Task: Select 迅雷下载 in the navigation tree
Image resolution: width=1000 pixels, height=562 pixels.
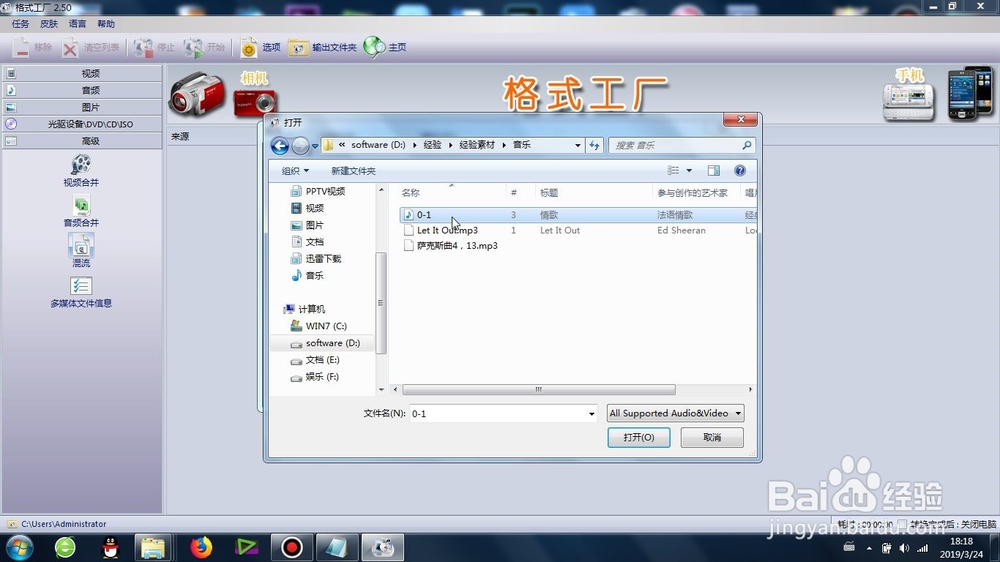Action: pos(323,258)
